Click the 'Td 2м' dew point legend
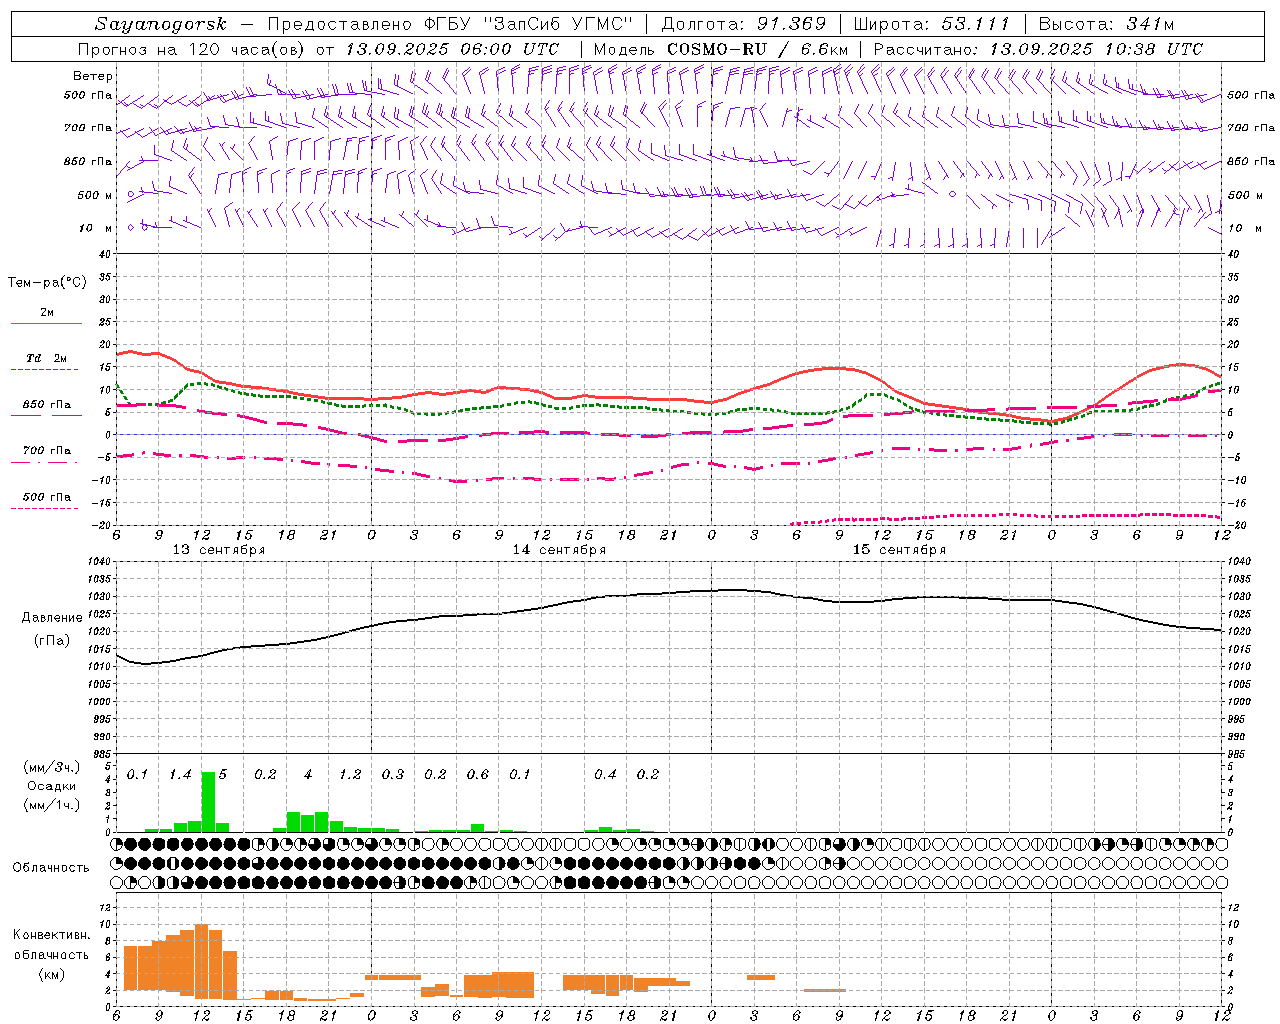 coord(47,358)
